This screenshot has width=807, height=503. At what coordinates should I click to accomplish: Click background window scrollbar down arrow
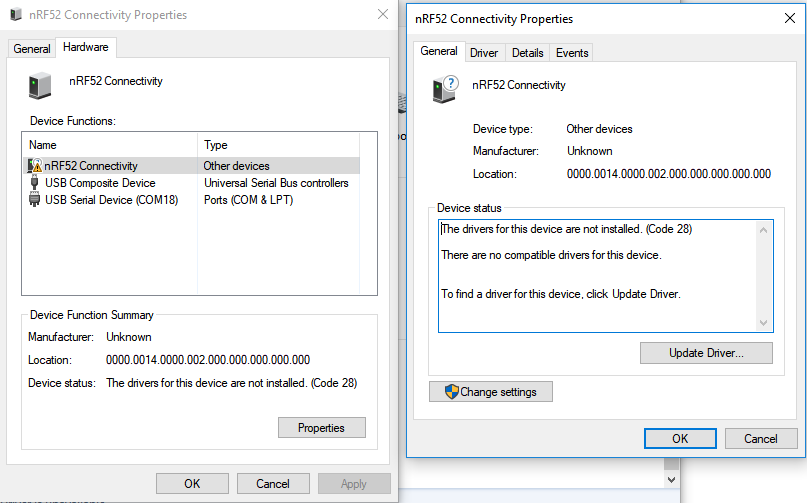pos(671,480)
